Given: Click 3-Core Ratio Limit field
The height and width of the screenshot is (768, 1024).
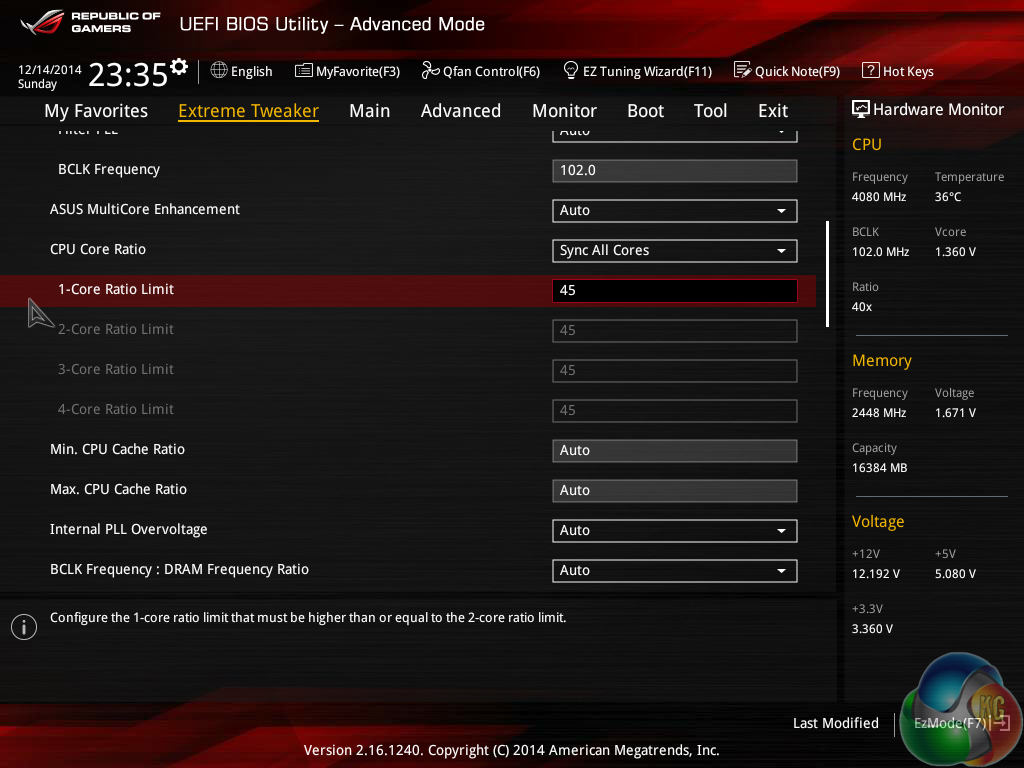Looking at the screenshot, I should (675, 370).
